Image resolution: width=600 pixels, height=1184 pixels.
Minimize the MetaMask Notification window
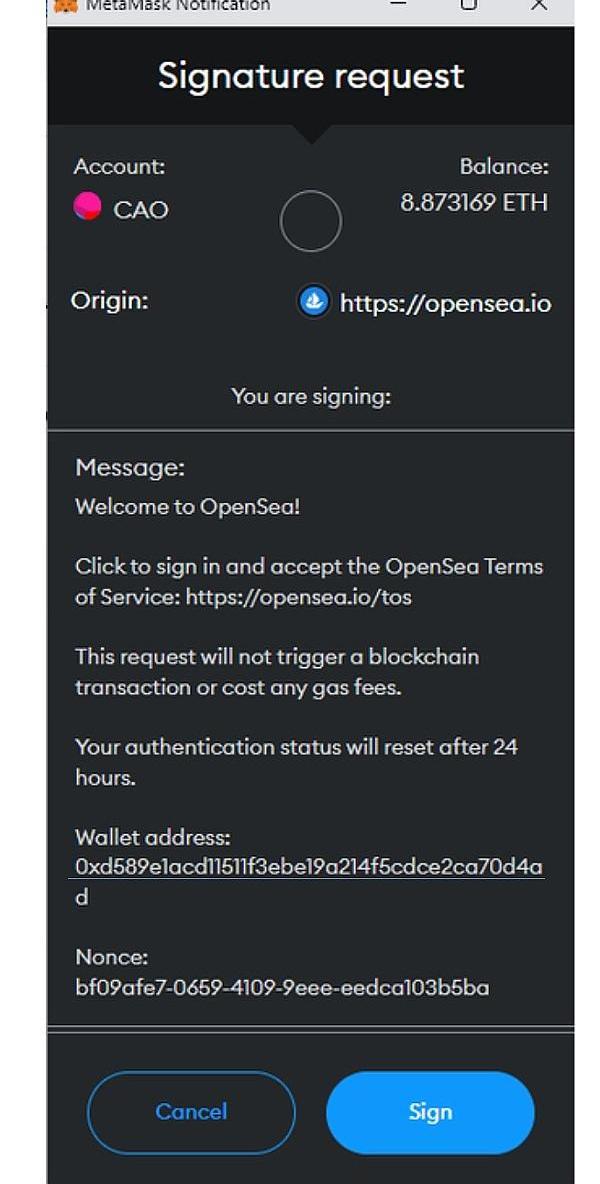point(399,5)
